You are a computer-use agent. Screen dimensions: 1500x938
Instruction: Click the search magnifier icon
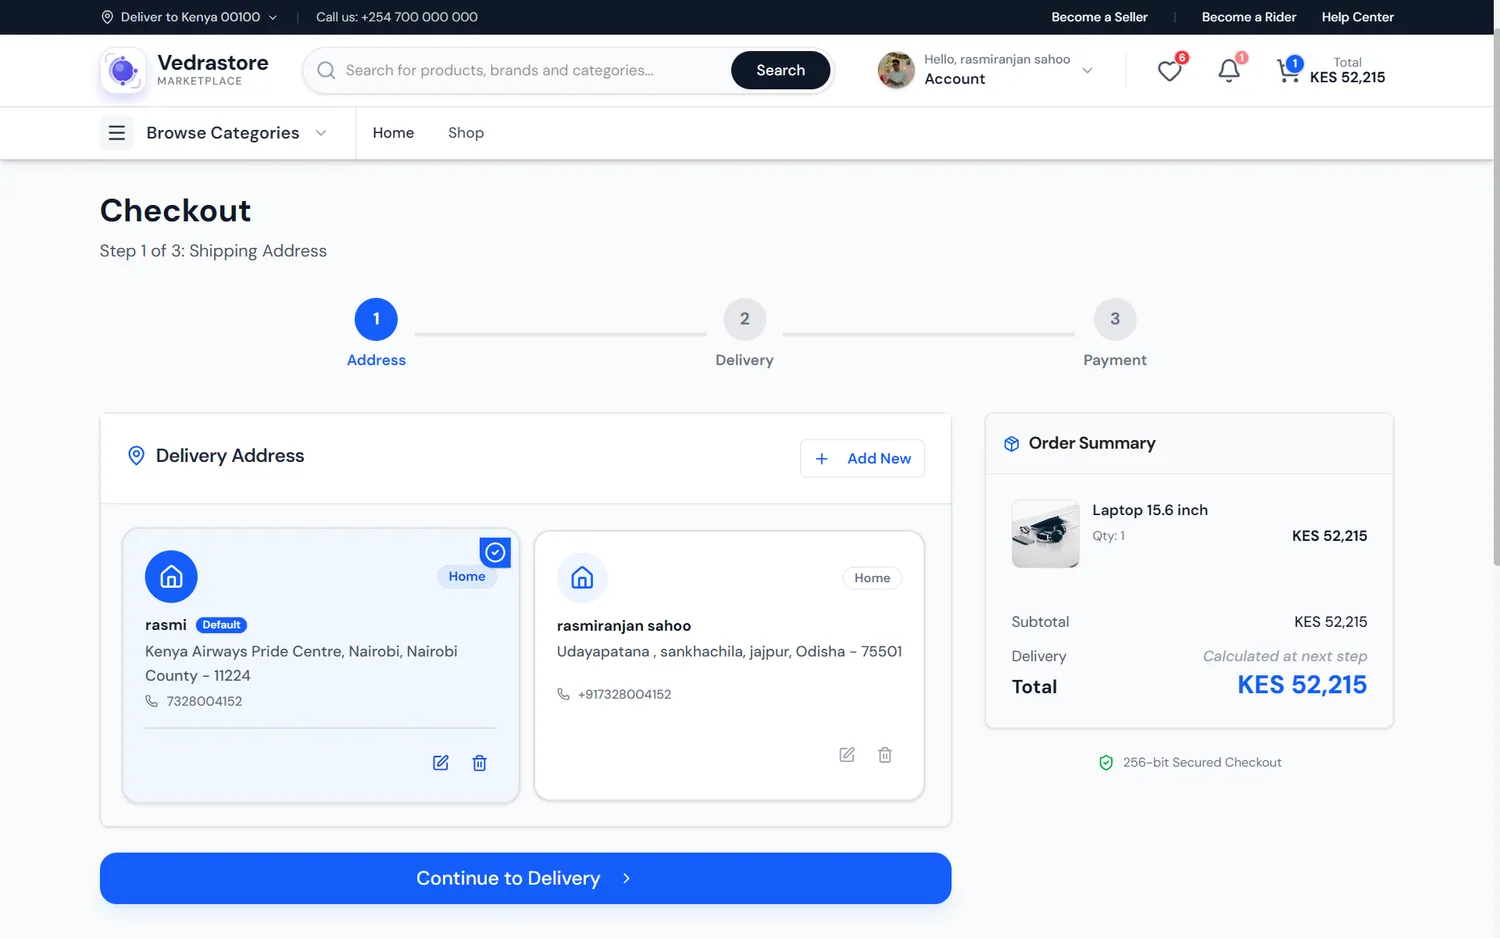pyautogui.click(x=326, y=70)
